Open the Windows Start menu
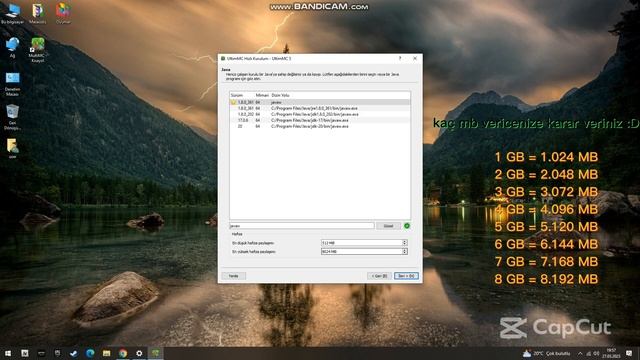The width and height of the screenshot is (640, 360). coord(8,353)
